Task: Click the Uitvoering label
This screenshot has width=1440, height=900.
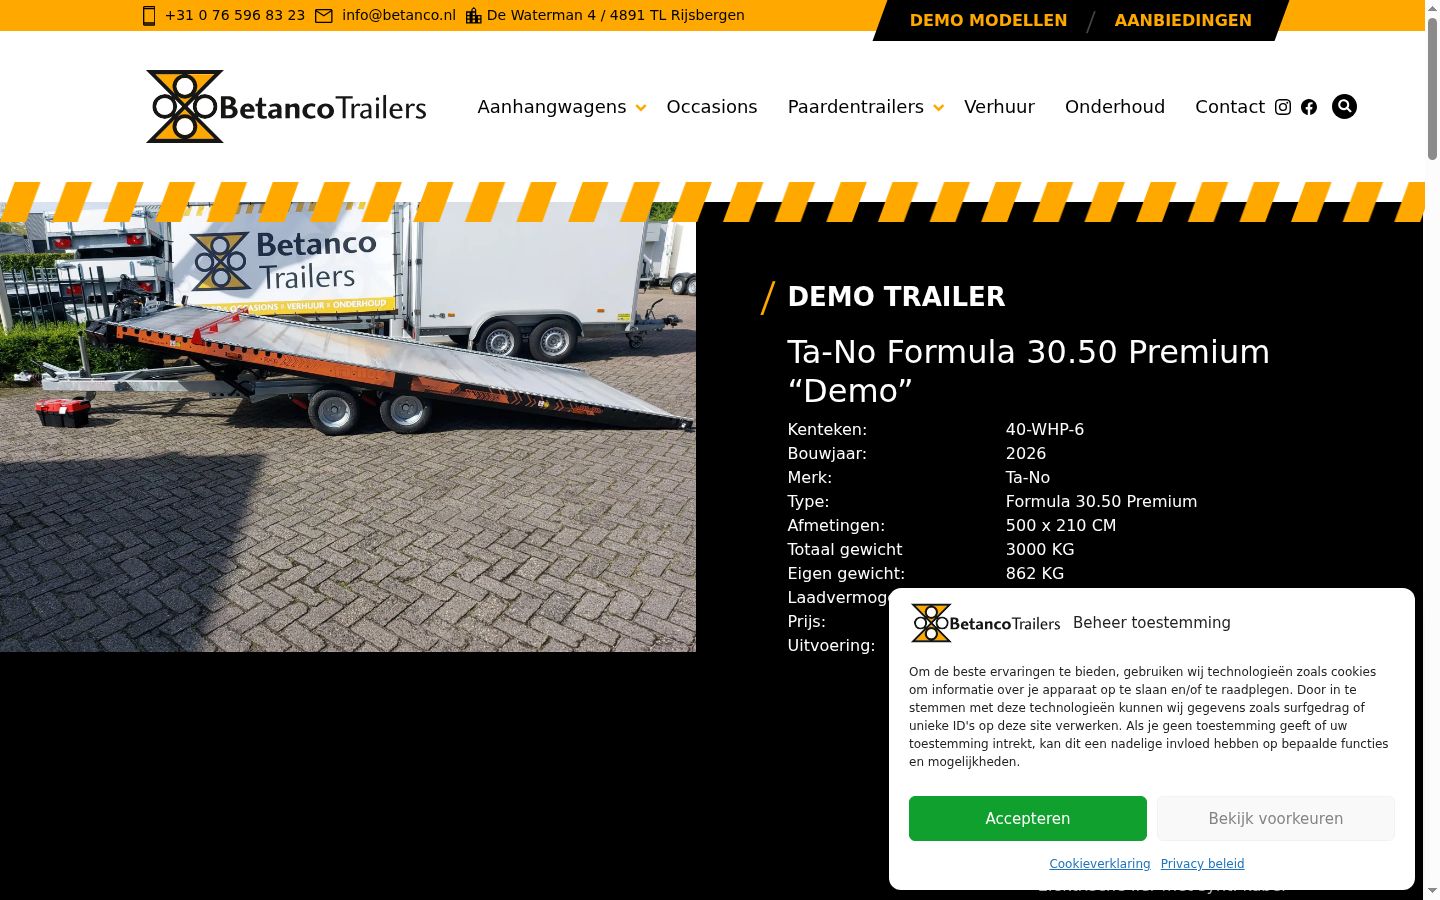Action: (831, 645)
